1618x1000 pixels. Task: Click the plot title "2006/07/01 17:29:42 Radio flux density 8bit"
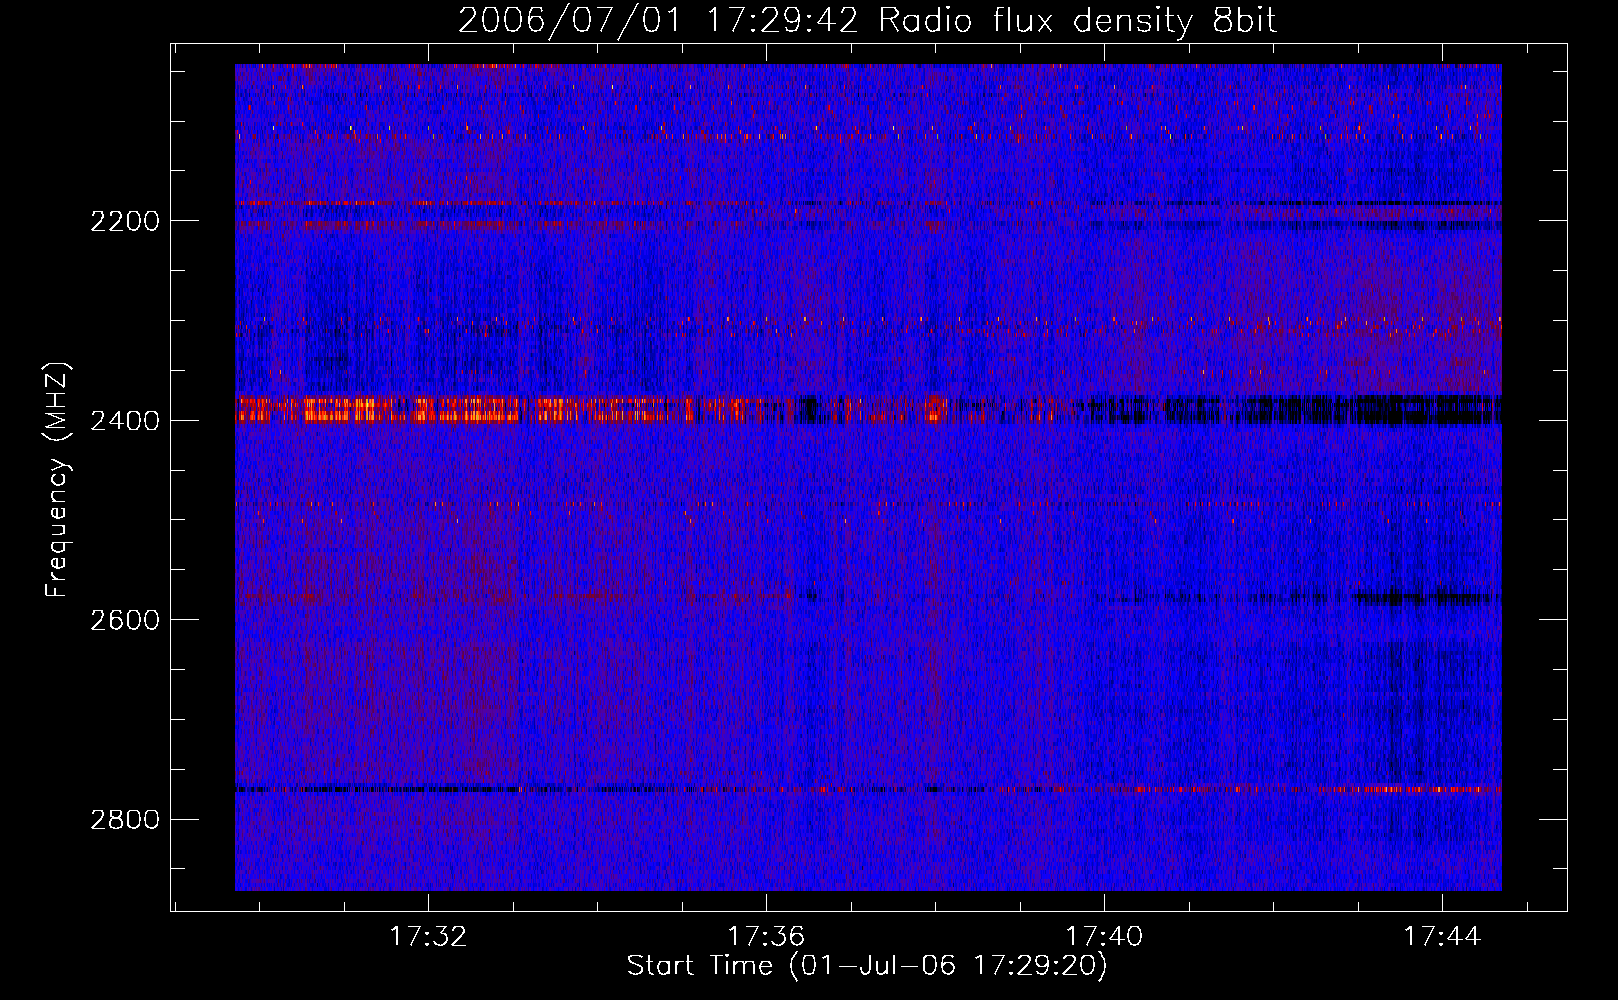867,21
